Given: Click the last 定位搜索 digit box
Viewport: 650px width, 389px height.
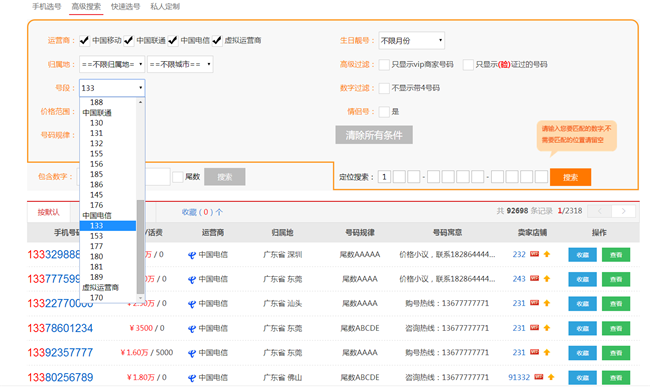Looking at the screenshot, I should (x=541, y=177).
